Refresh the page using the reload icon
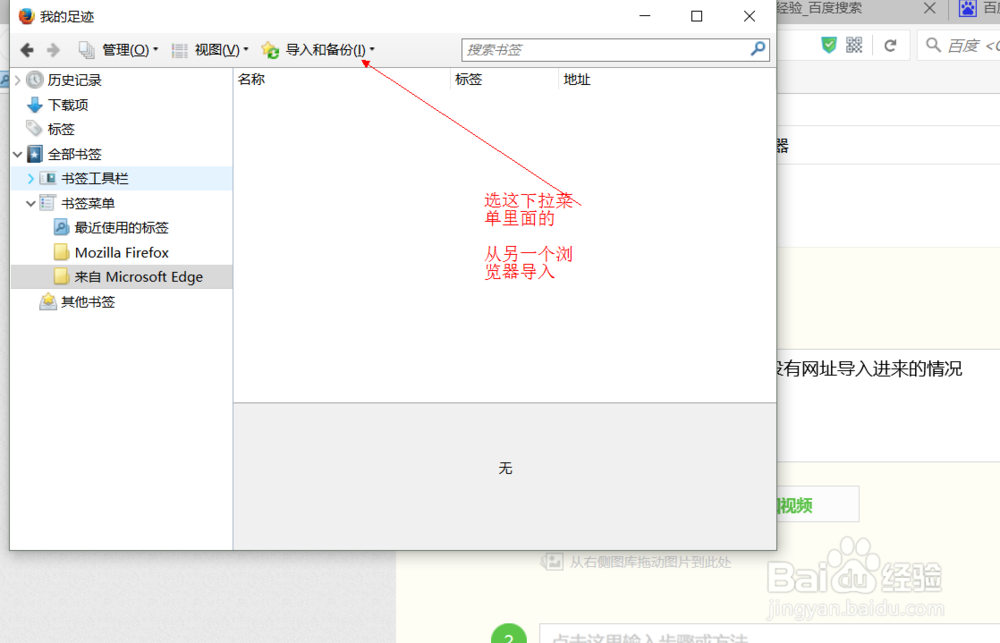Viewport: 1000px width, 643px height. [891, 44]
